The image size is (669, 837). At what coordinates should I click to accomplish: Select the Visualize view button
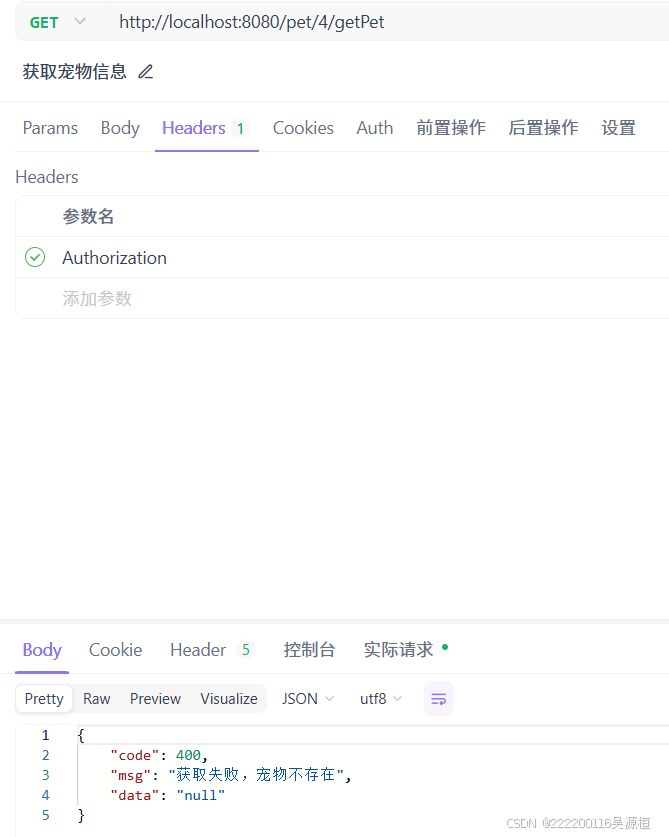tap(229, 699)
